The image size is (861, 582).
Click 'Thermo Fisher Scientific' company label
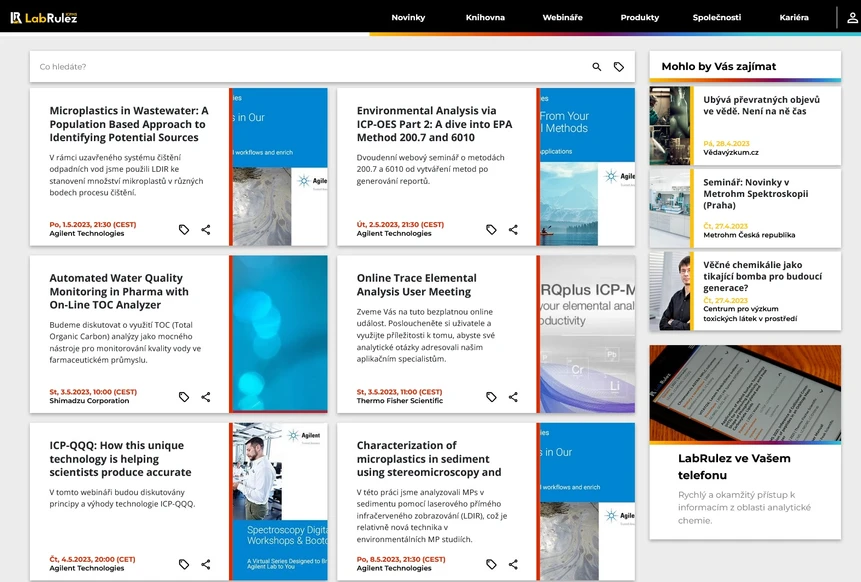(x=400, y=401)
